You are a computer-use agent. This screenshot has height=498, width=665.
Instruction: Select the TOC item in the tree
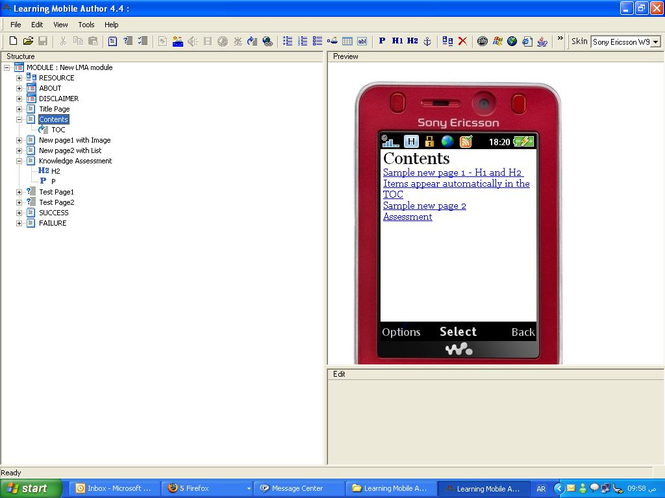click(58, 130)
